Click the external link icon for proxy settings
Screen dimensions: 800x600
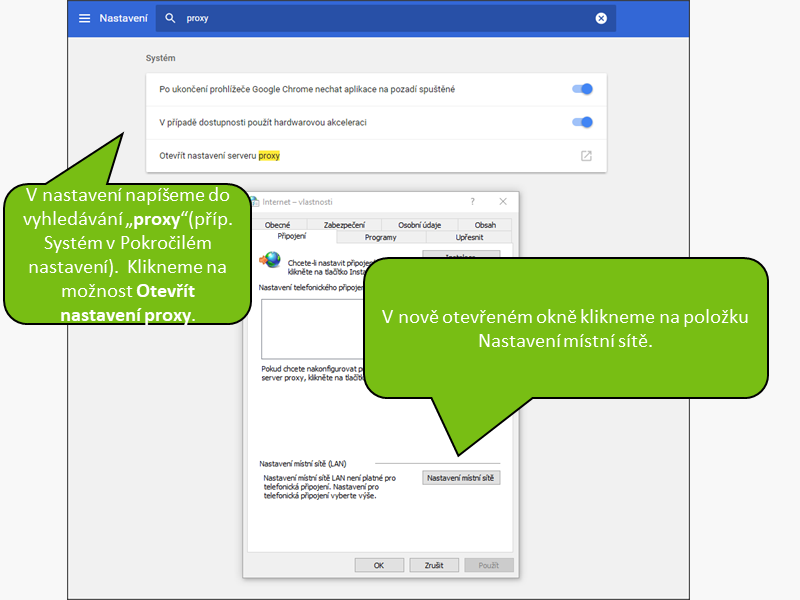coord(586,156)
